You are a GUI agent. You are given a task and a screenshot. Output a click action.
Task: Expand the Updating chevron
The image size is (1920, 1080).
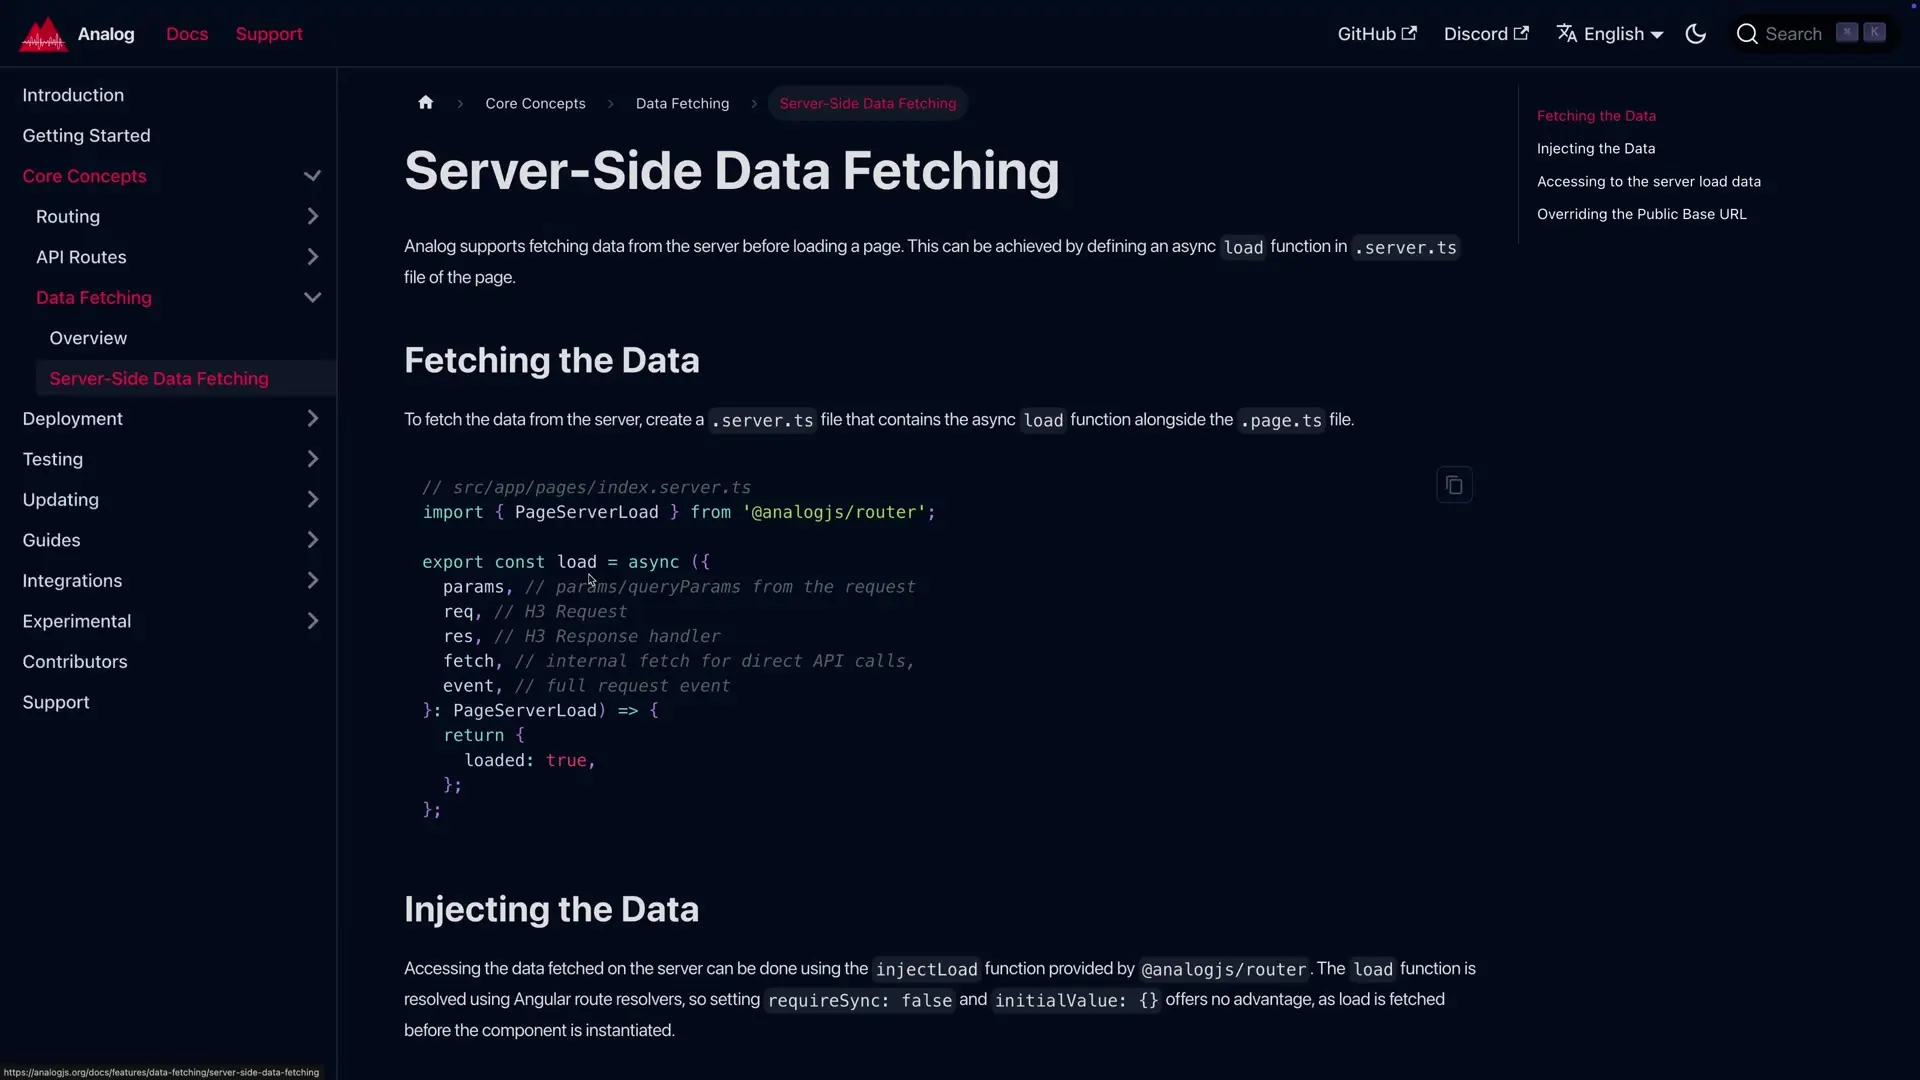click(312, 500)
